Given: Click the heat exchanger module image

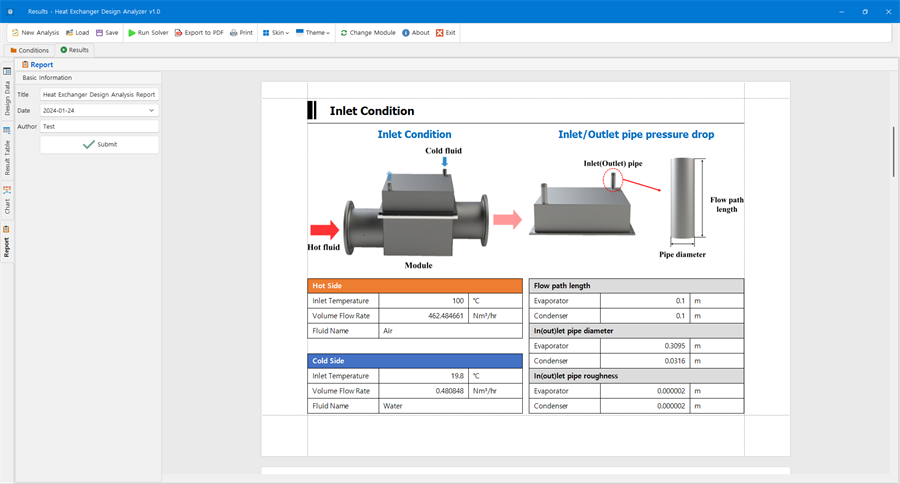Looking at the screenshot, I should [416, 214].
